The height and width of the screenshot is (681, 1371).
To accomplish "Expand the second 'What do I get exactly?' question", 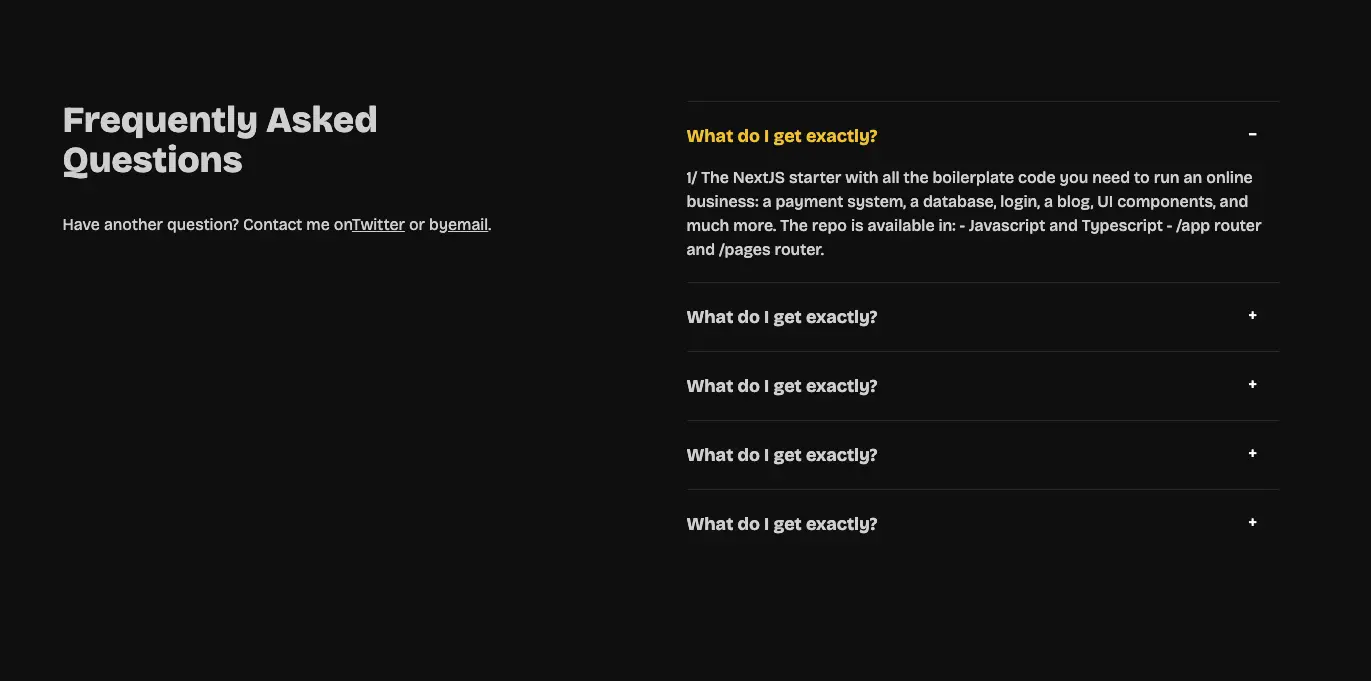I will [983, 317].
